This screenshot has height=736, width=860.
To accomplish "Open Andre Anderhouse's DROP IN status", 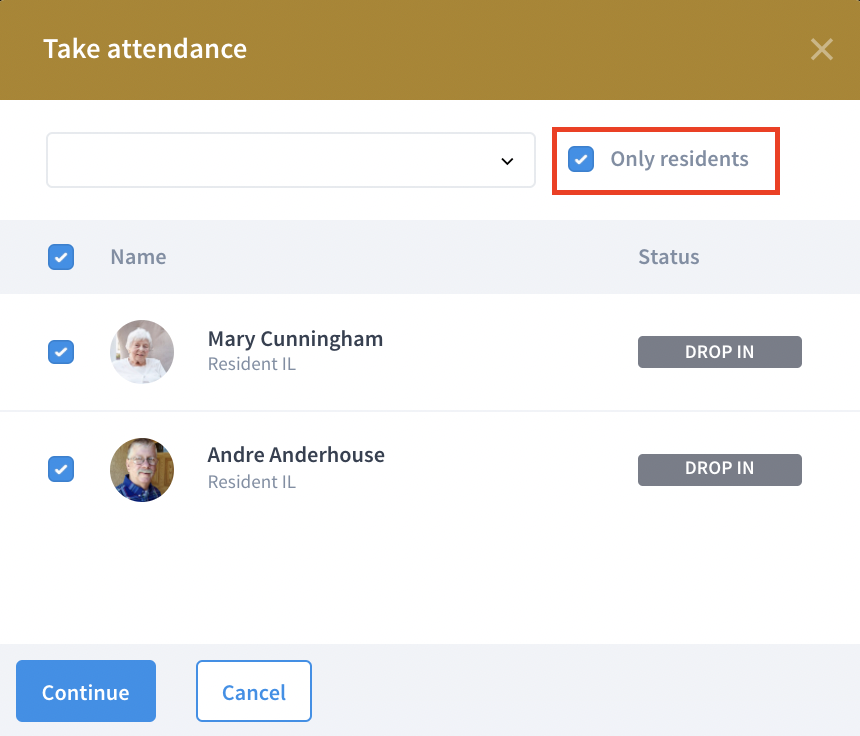I will 720,469.
